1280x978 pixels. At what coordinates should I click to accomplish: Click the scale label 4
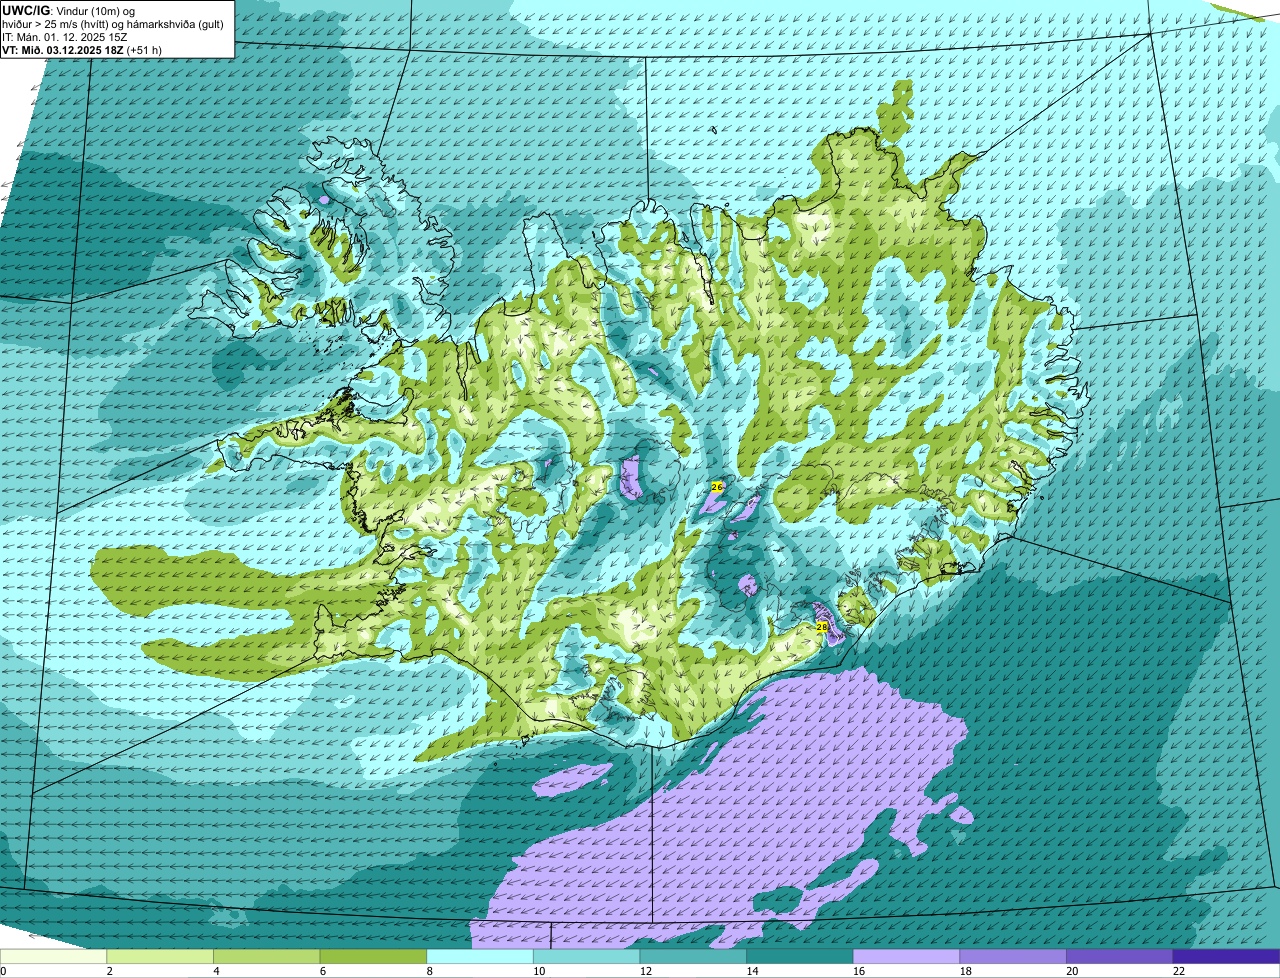(216, 972)
